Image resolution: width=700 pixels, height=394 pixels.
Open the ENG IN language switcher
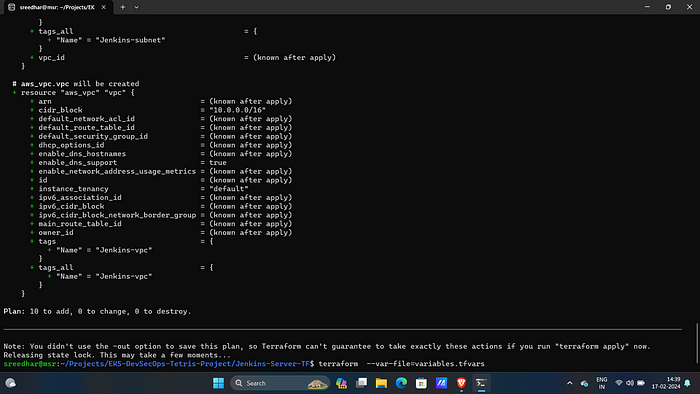(602, 383)
